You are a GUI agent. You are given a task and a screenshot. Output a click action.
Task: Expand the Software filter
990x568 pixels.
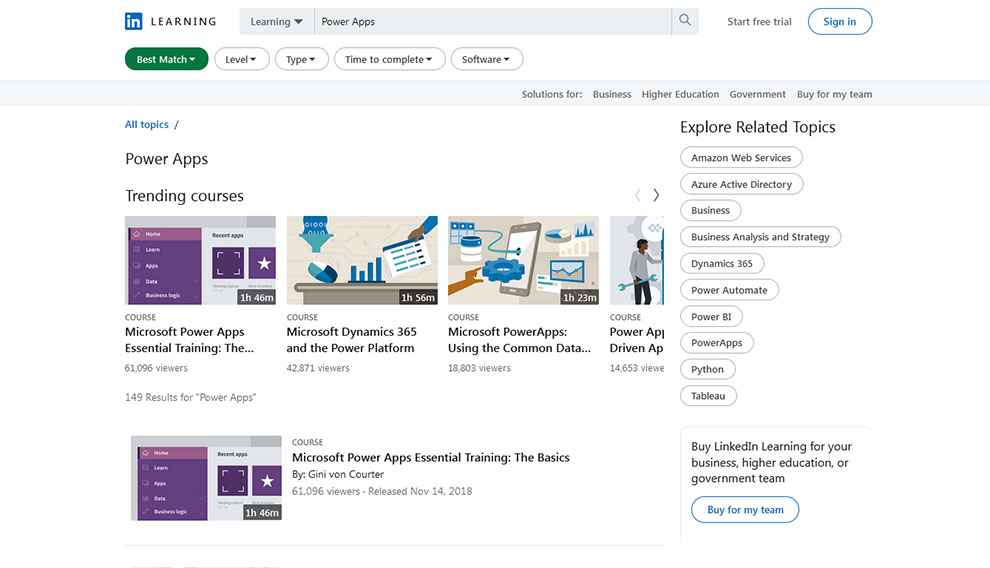(486, 59)
